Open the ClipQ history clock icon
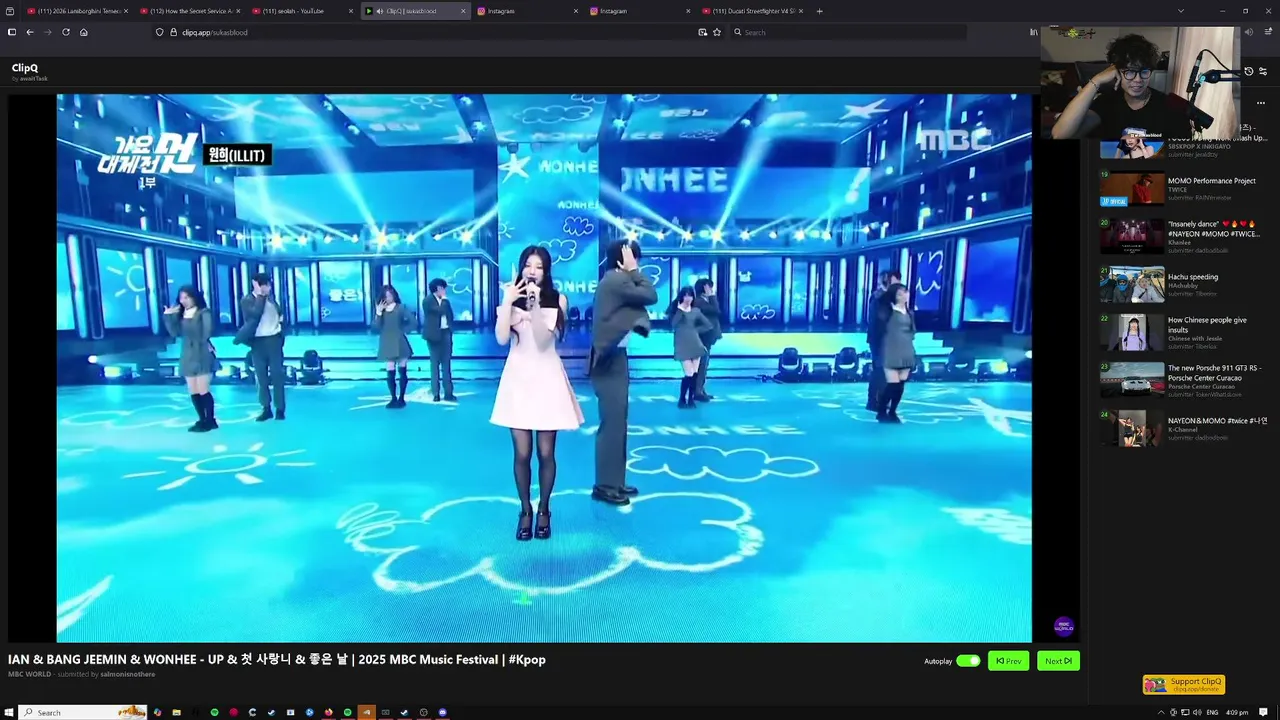The image size is (1280, 720). click(1248, 72)
